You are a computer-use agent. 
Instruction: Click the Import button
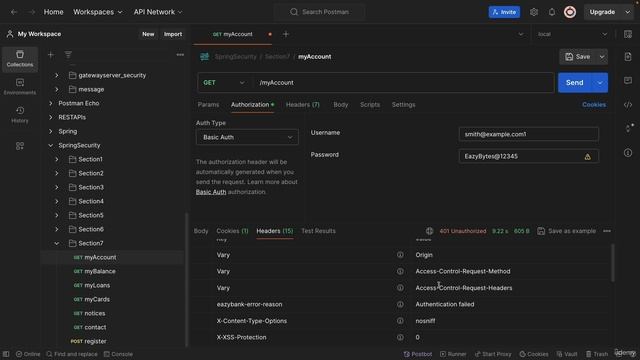click(x=173, y=34)
